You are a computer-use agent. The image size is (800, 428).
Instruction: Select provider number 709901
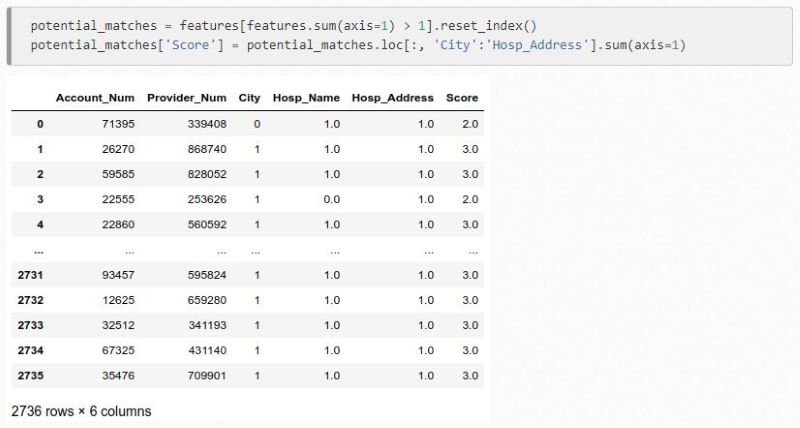[207, 375]
